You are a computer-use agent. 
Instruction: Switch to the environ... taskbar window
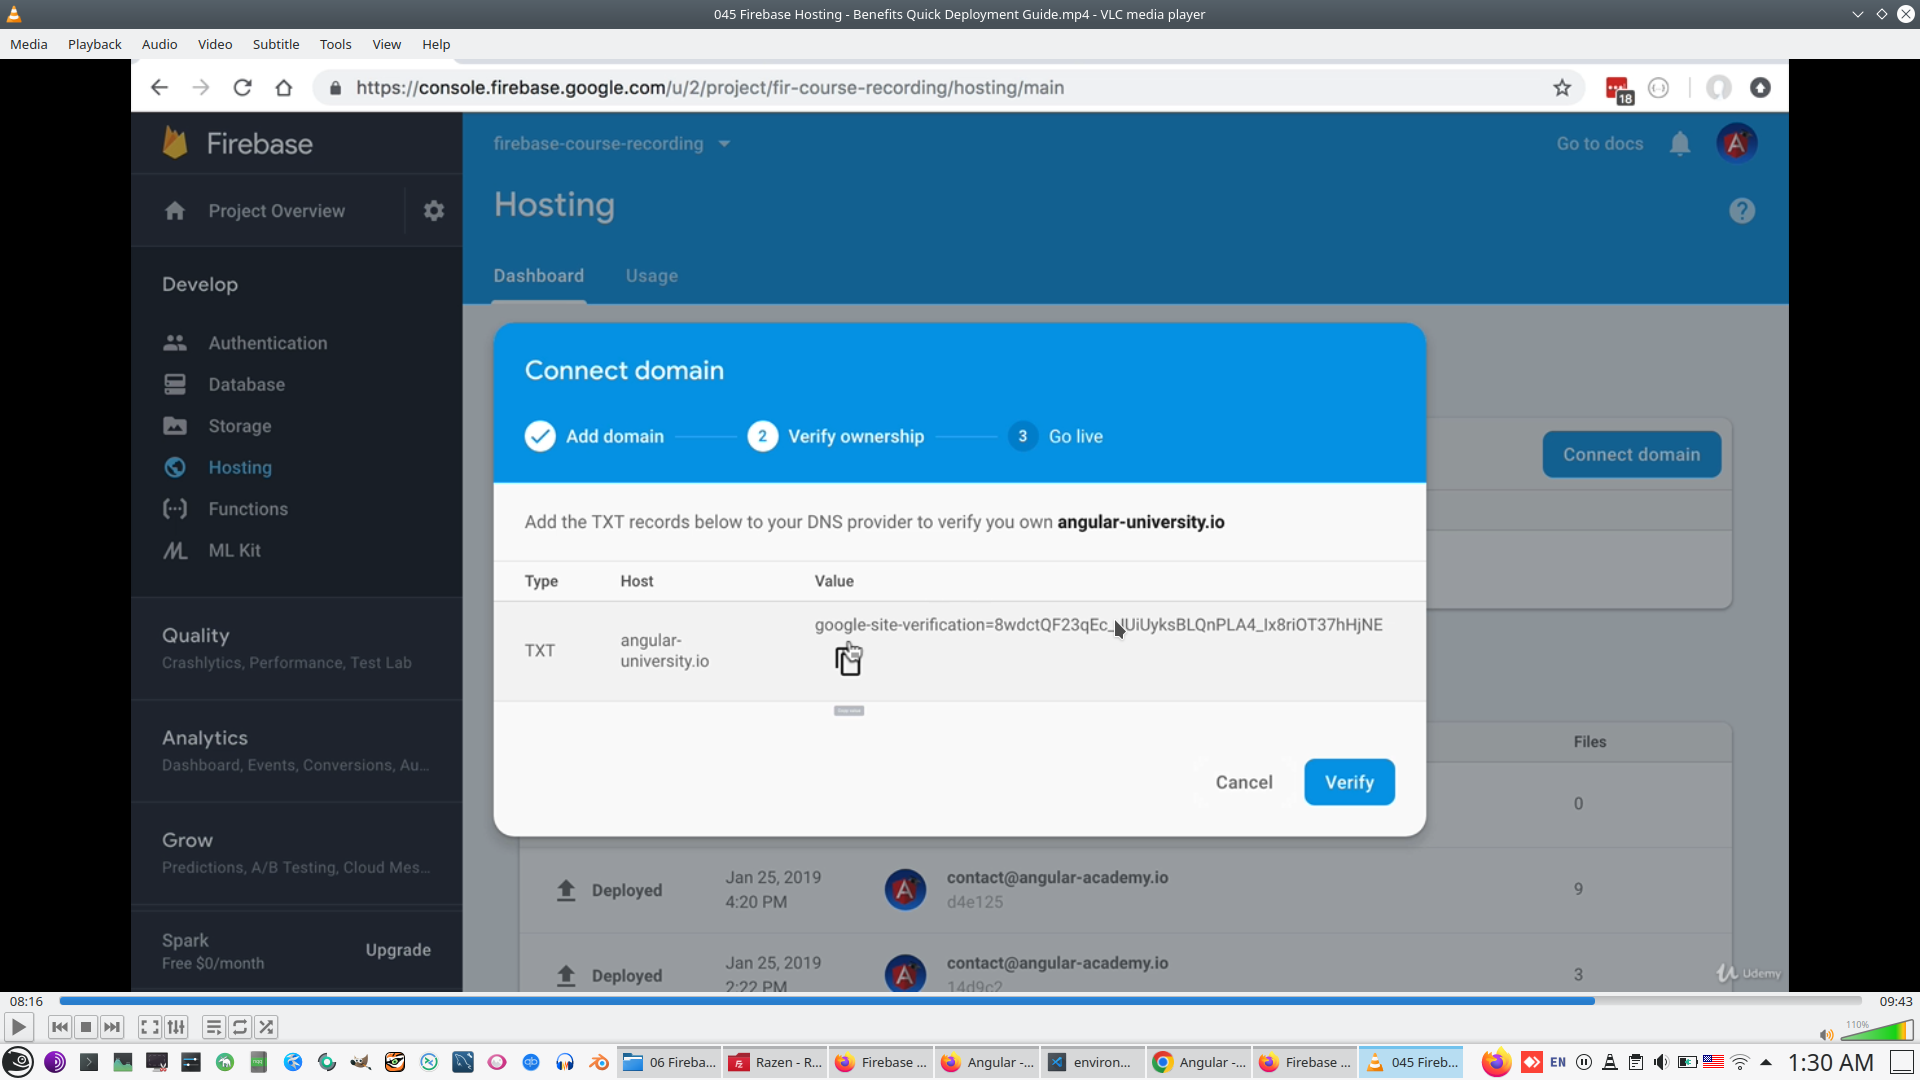(x=1090, y=1062)
